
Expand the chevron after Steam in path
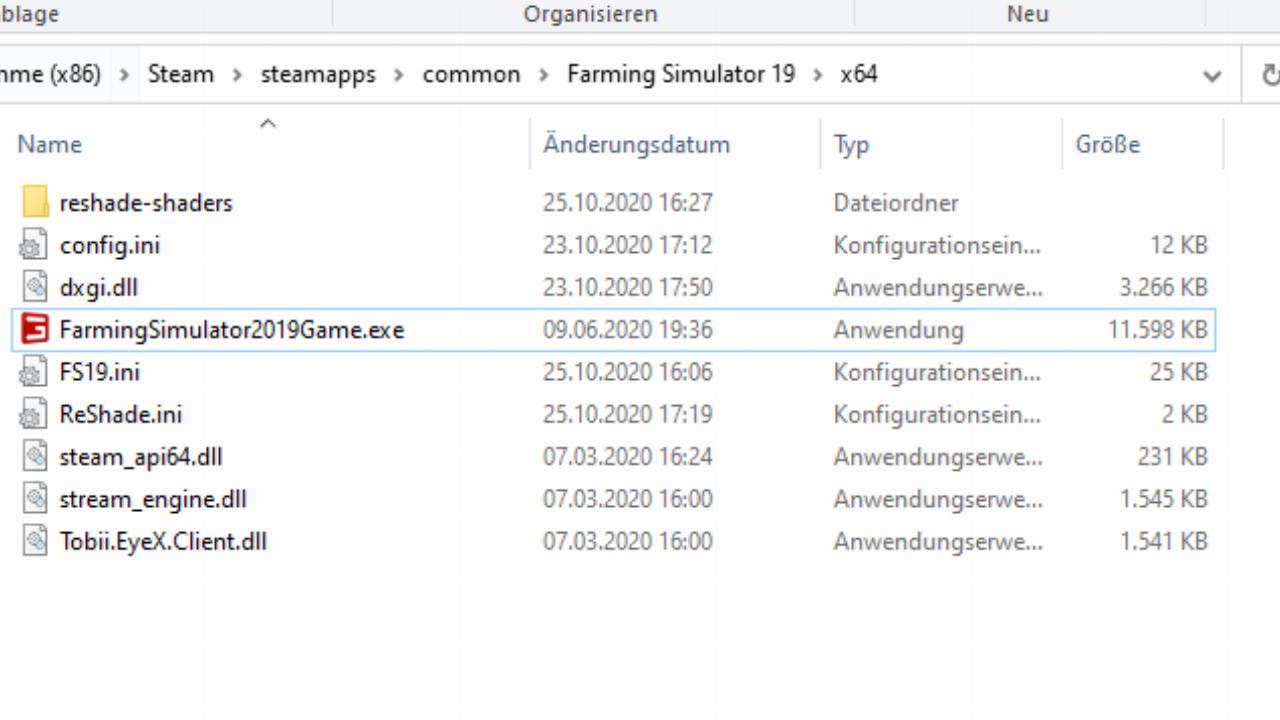(x=238, y=75)
